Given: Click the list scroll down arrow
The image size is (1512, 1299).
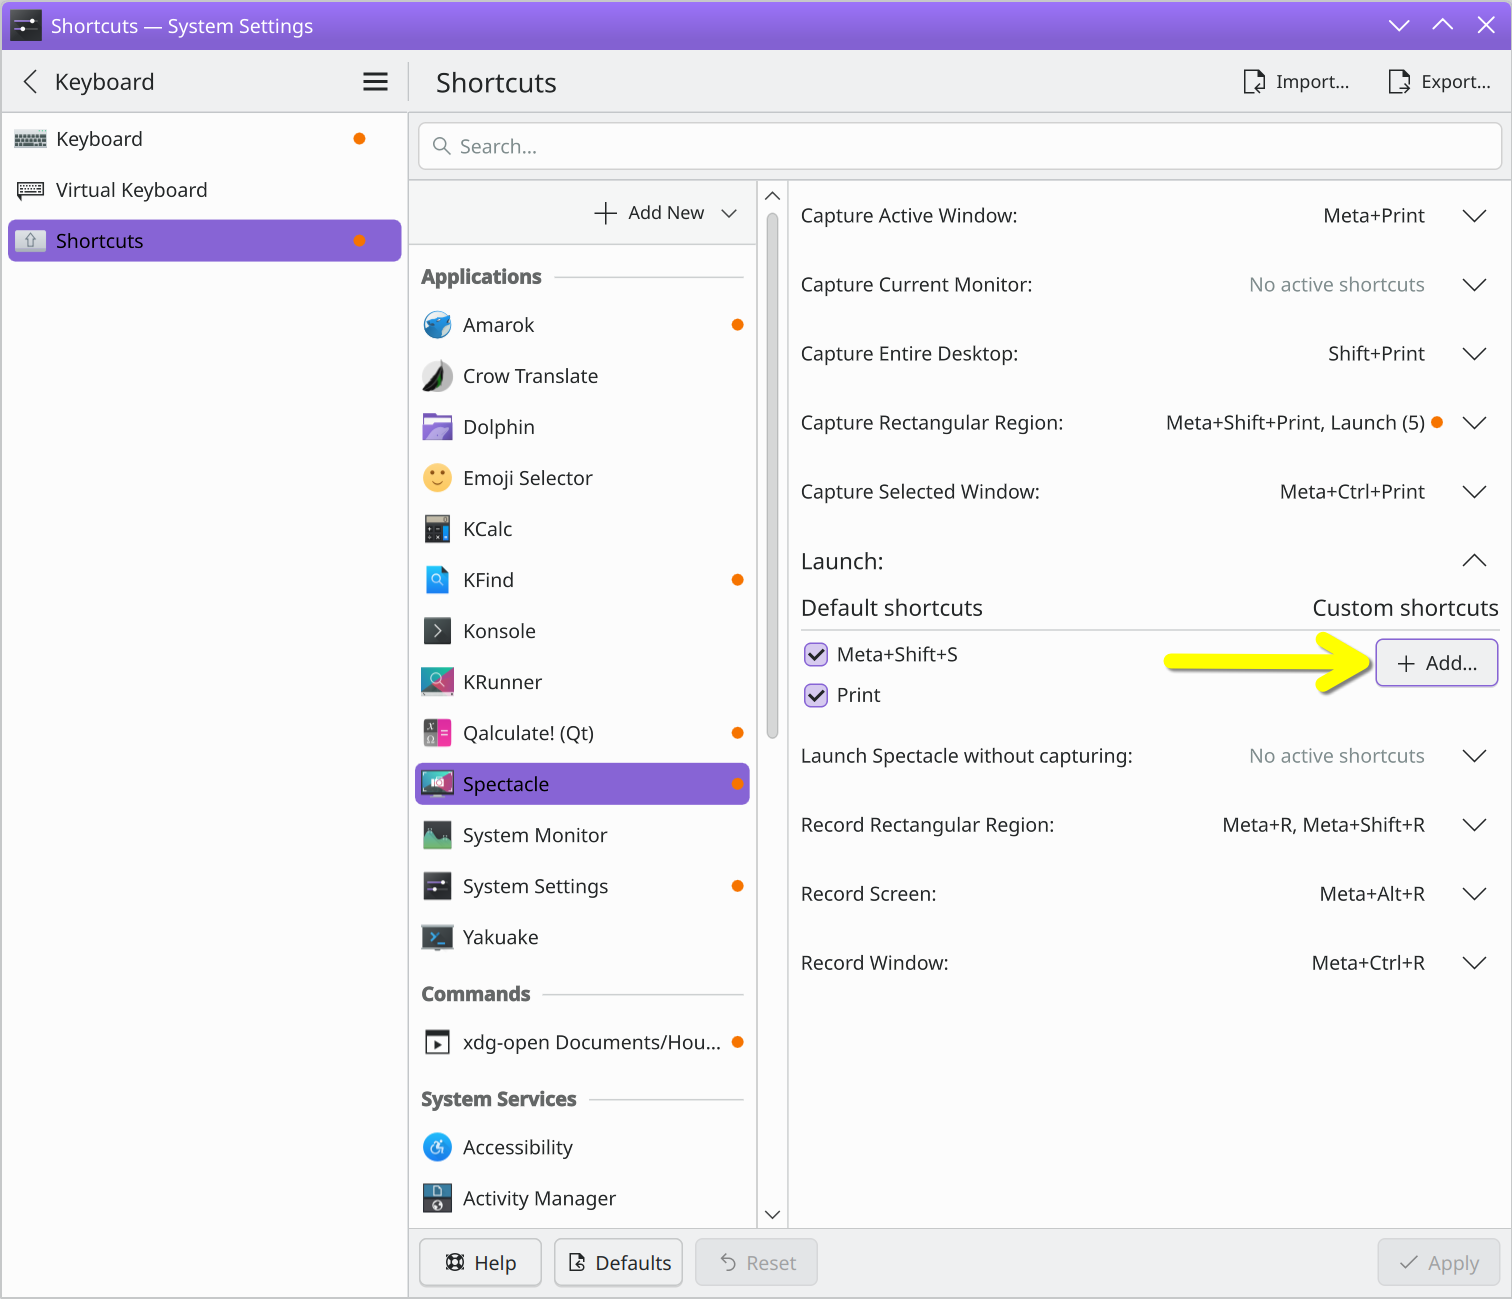Looking at the screenshot, I should (772, 1215).
